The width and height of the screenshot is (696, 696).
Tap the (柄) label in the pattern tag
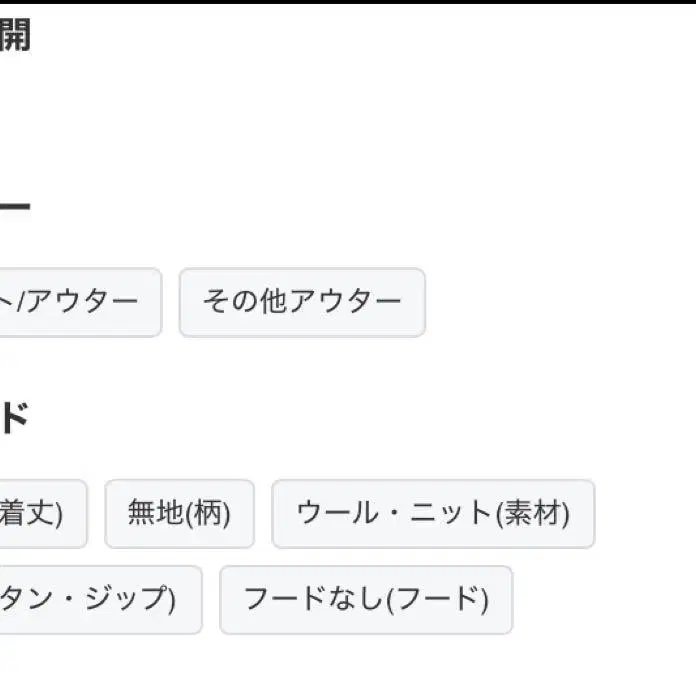coord(208,514)
